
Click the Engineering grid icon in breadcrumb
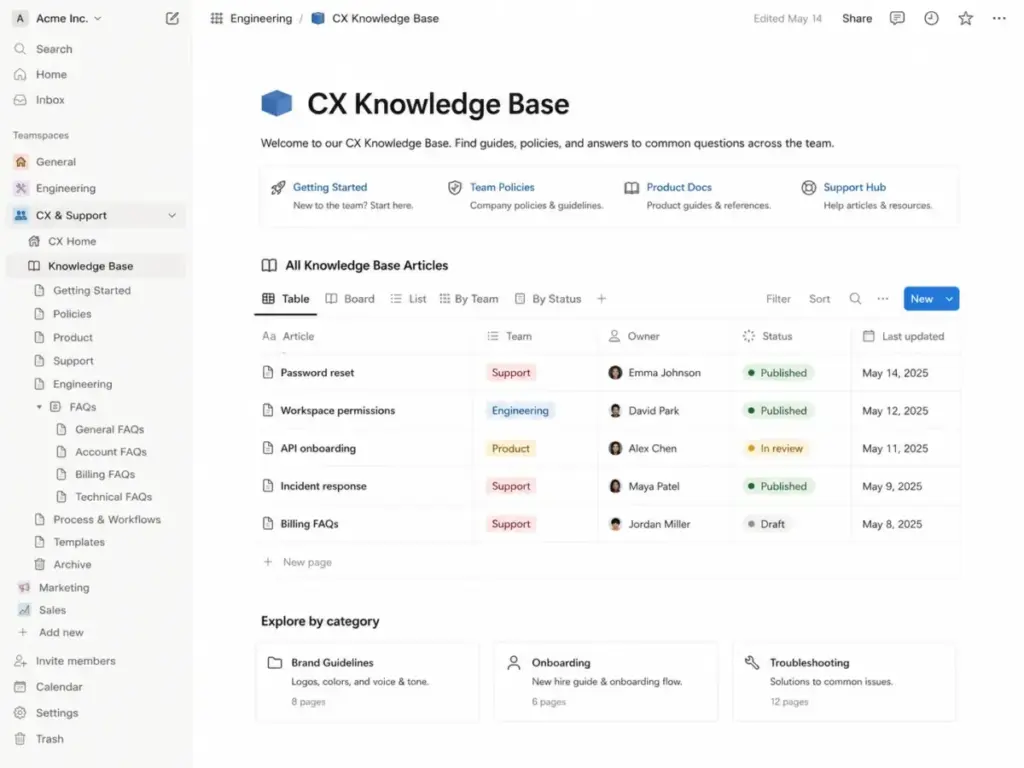point(217,18)
